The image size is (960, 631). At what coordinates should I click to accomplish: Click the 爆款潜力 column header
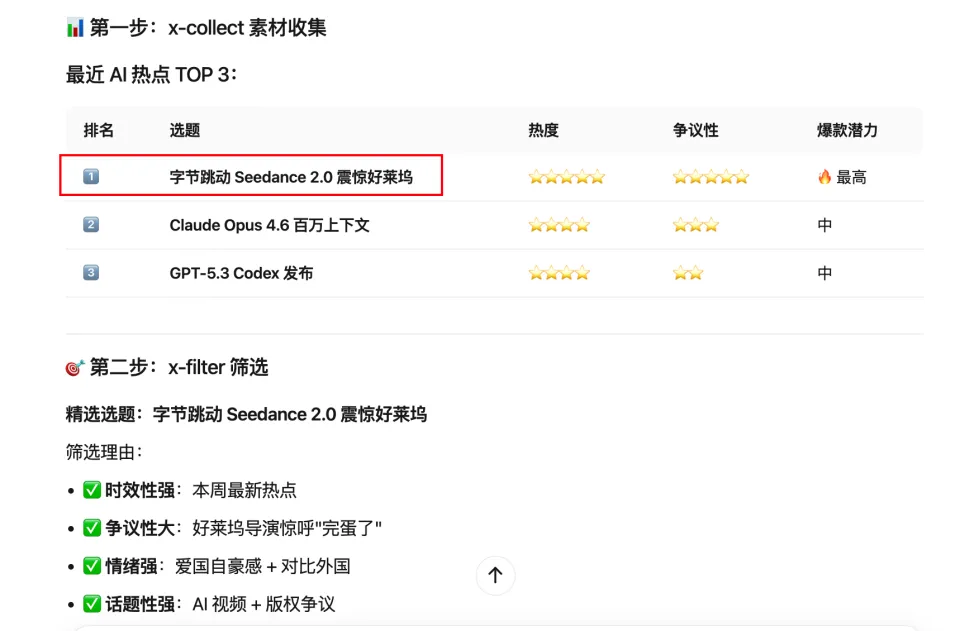pyautogui.click(x=847, y=130)
